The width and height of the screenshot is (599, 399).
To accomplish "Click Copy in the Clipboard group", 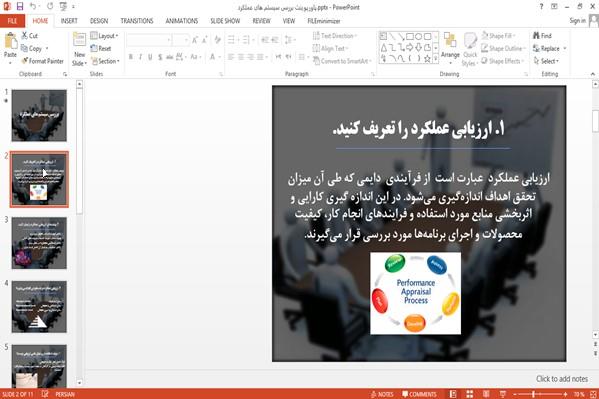I will pyautogui.click(x=32, y=49).
